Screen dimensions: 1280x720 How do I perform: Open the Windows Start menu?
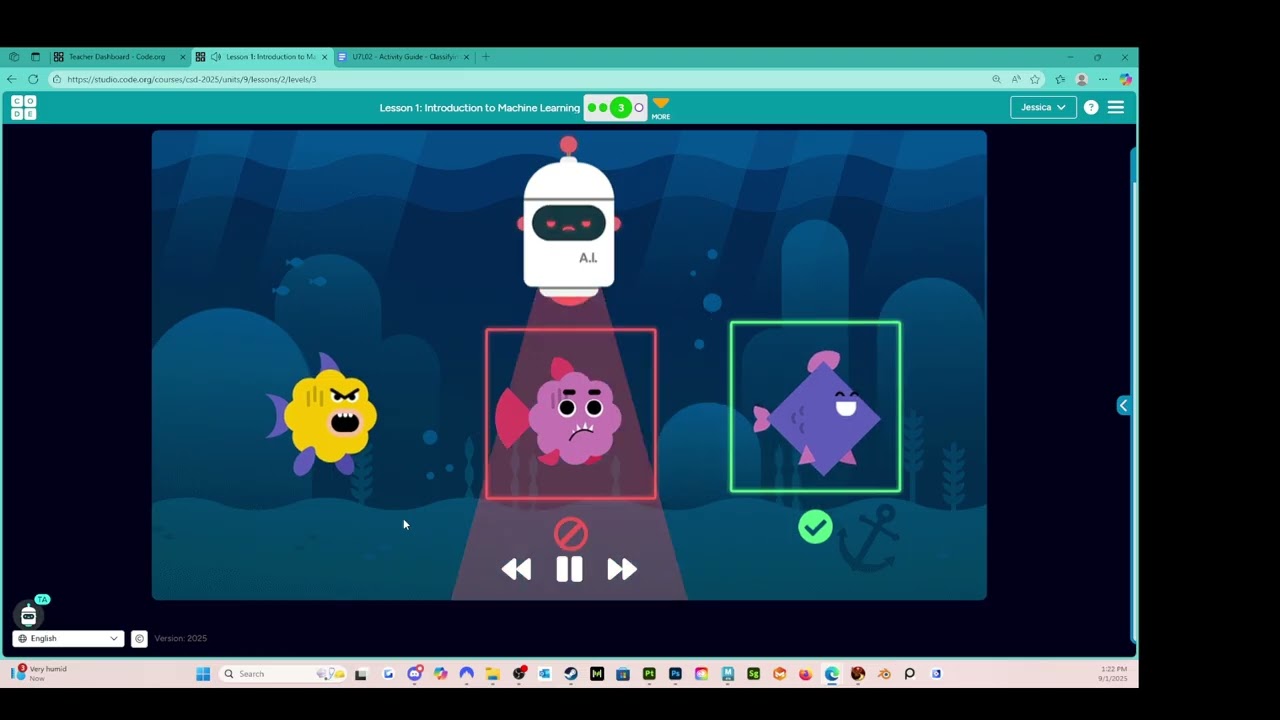tap(203, 674)
